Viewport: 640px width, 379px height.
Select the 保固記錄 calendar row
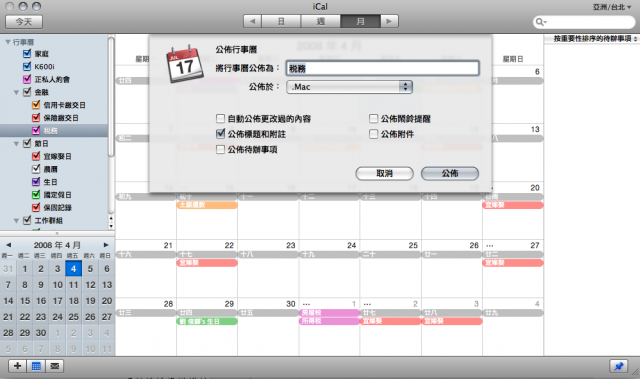click(x=54, y=208)
